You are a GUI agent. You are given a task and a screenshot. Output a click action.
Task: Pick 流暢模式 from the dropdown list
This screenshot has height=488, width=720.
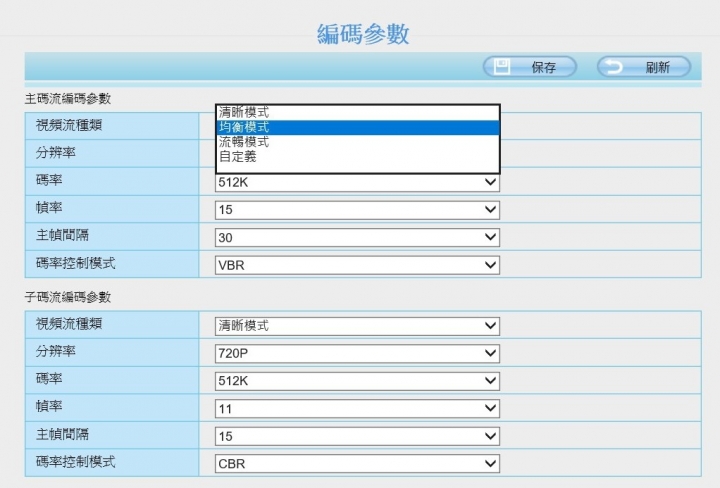coord(358,142)
